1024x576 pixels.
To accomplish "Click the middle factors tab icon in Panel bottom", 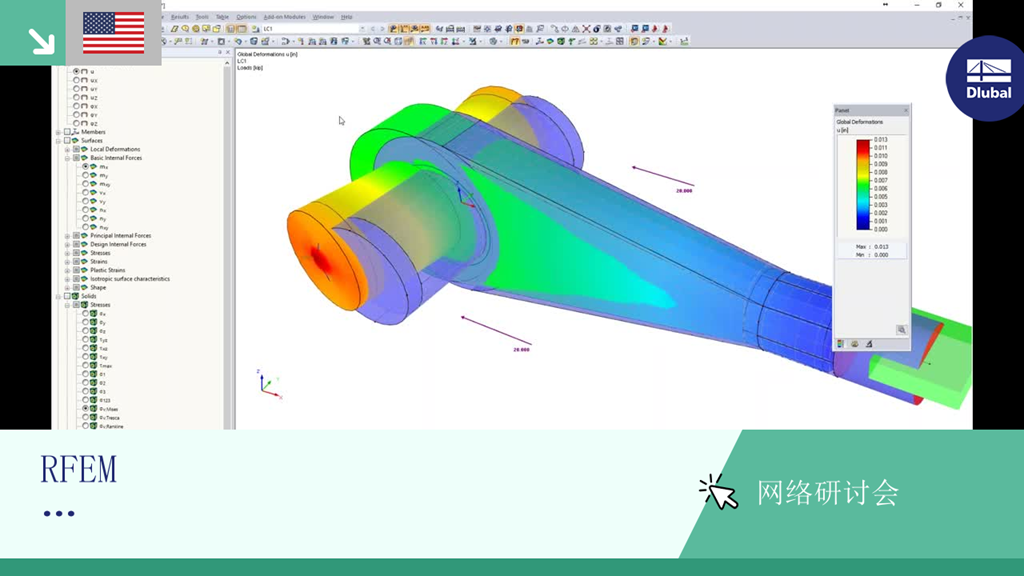I will coord(854,344).
